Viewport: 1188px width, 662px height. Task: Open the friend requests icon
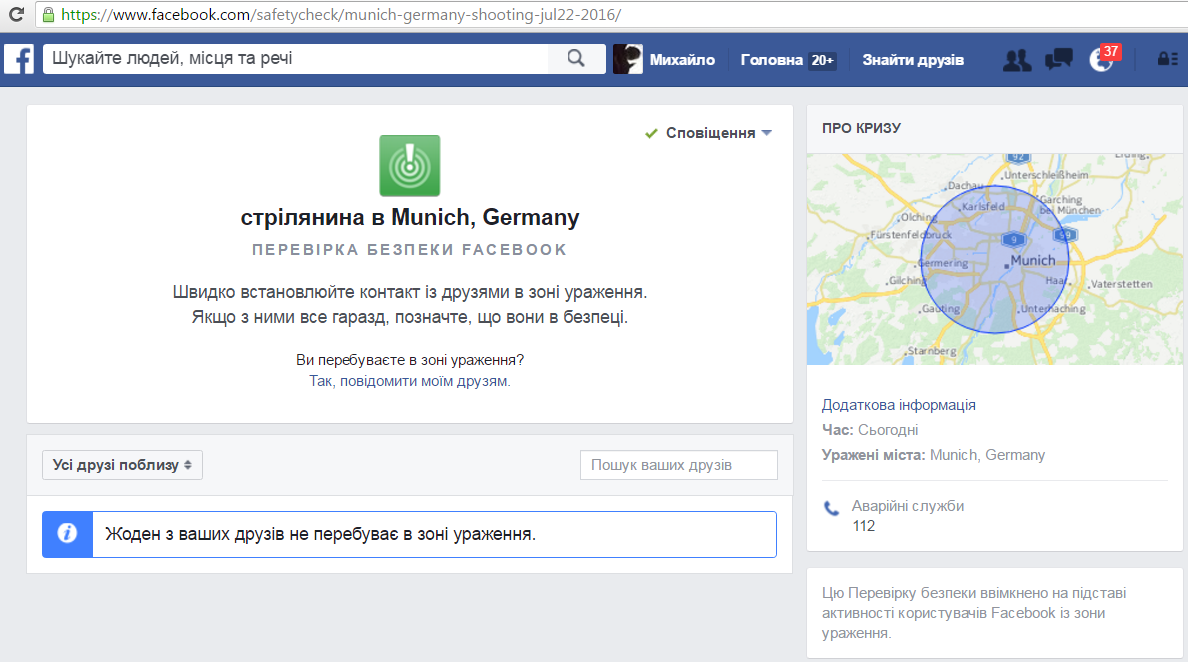1016,60
